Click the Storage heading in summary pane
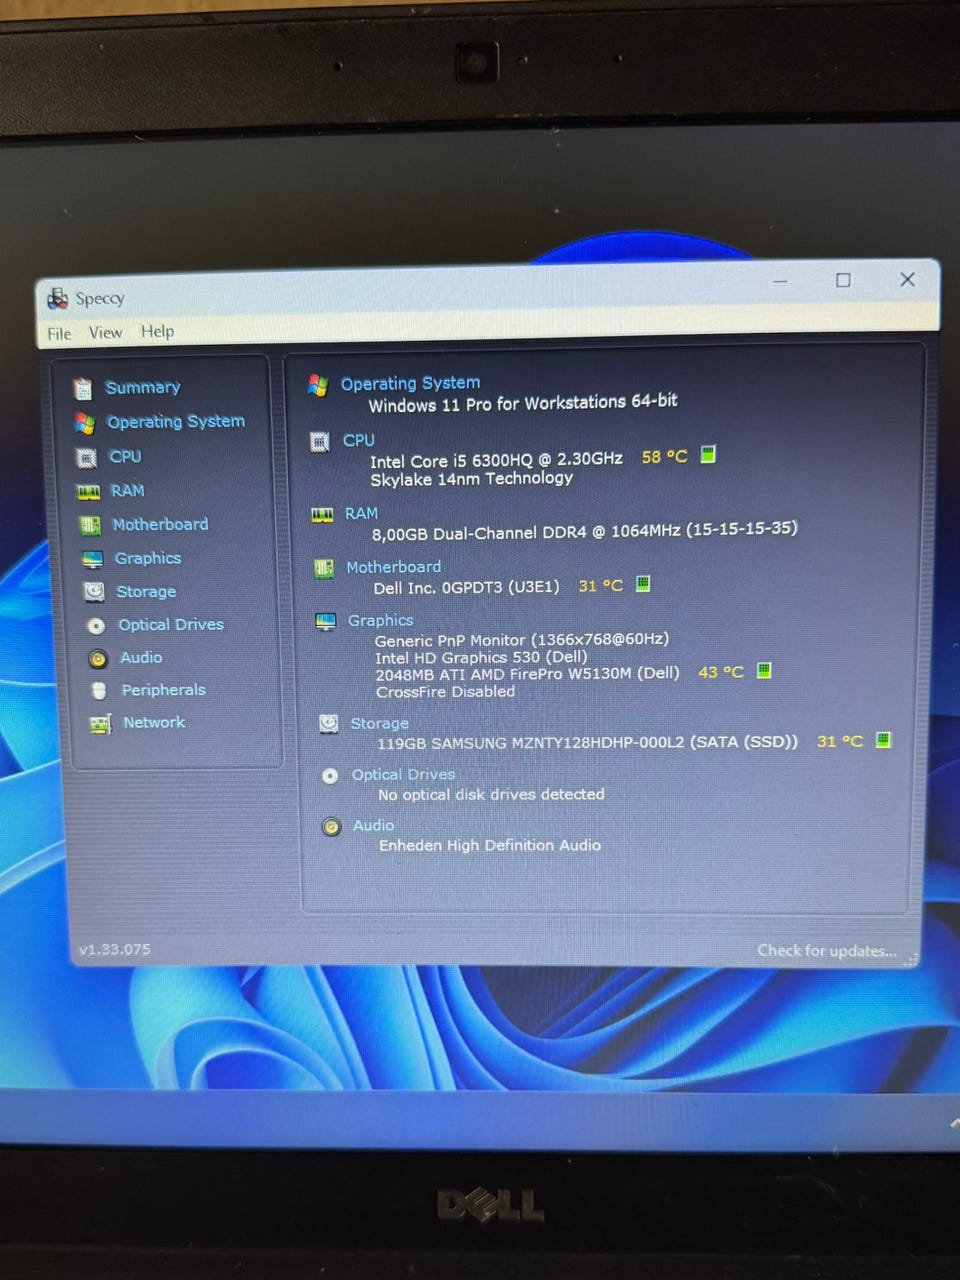Viewport: 960px width, 1280px height. tap(379, 723)
